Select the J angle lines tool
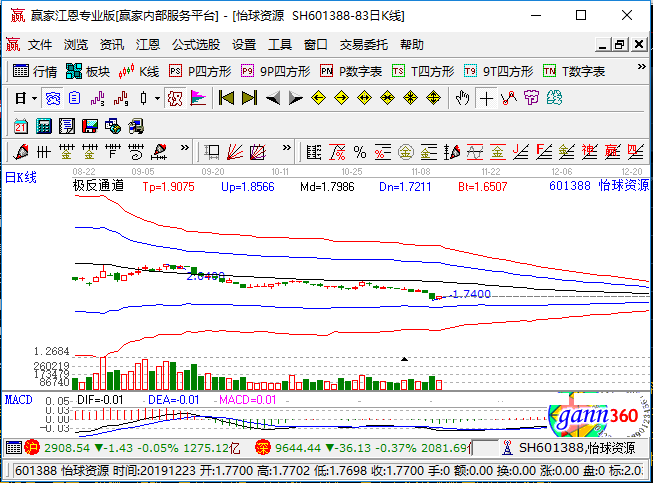The height and width of the screenshot is (483, 653). tap(521, 152)
